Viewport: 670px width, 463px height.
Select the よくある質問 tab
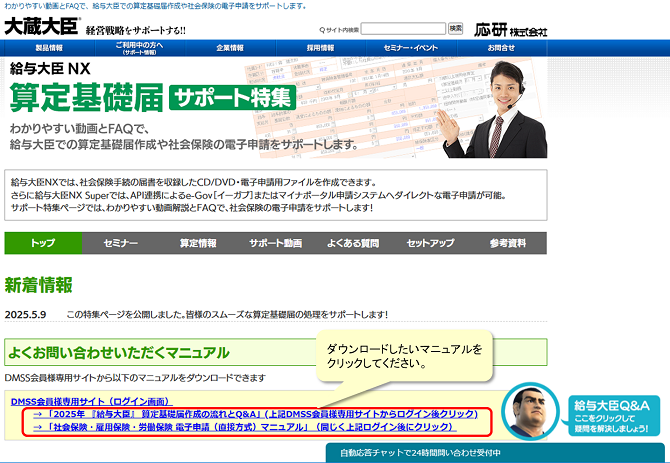tap(353, 243)
